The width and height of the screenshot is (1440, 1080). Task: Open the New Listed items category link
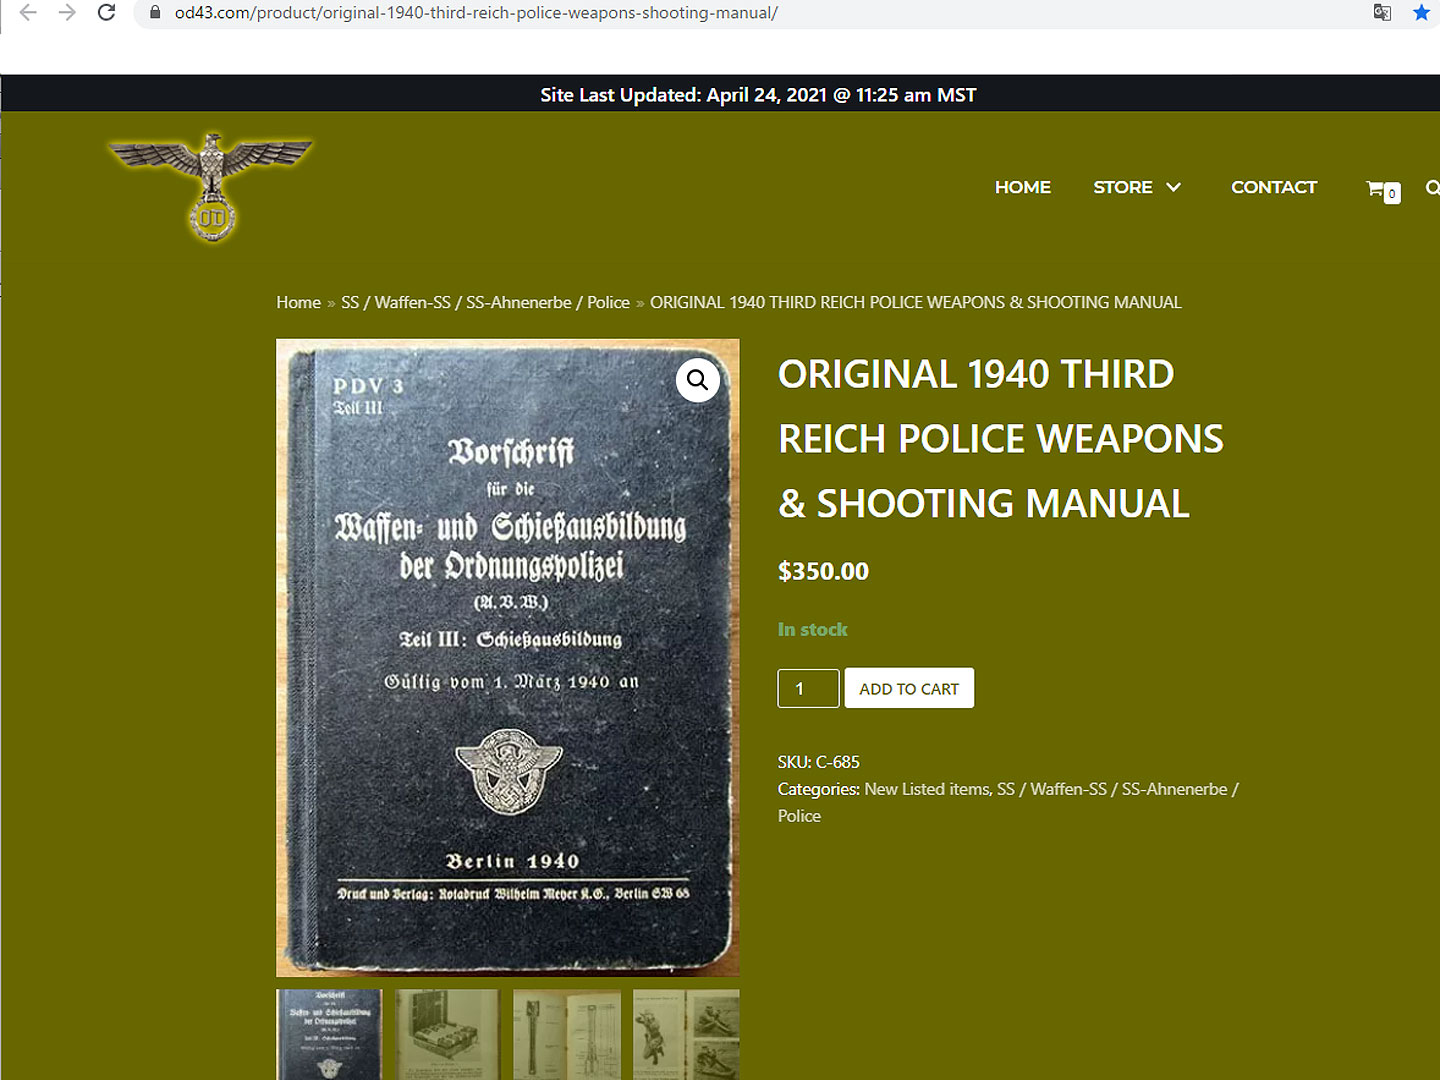(926, 789)
